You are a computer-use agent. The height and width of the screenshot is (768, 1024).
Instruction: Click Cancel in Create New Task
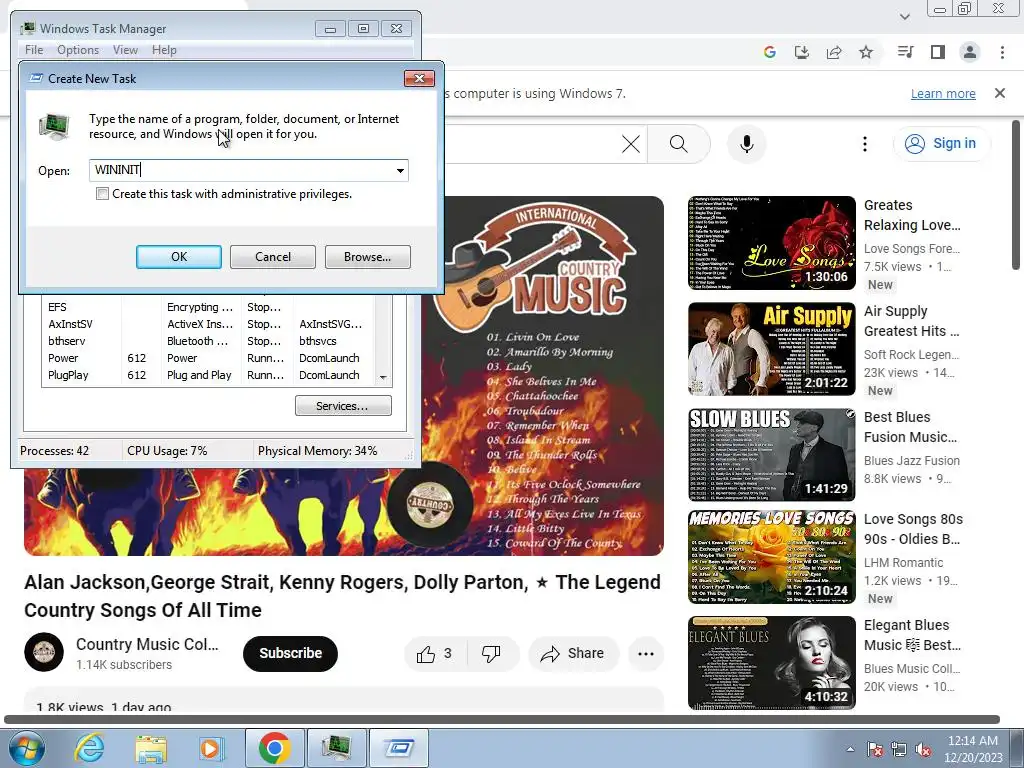tap(273, 257)
